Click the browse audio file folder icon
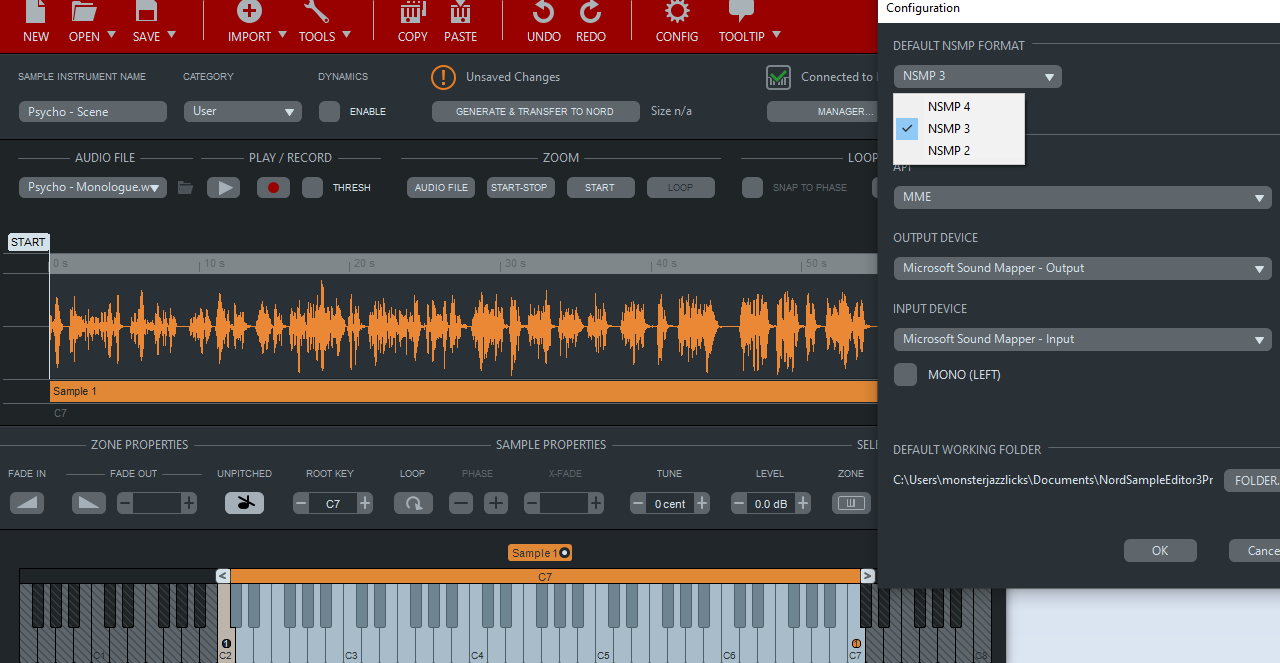This screenshot has height=663, width=1280. click(185, 187)
